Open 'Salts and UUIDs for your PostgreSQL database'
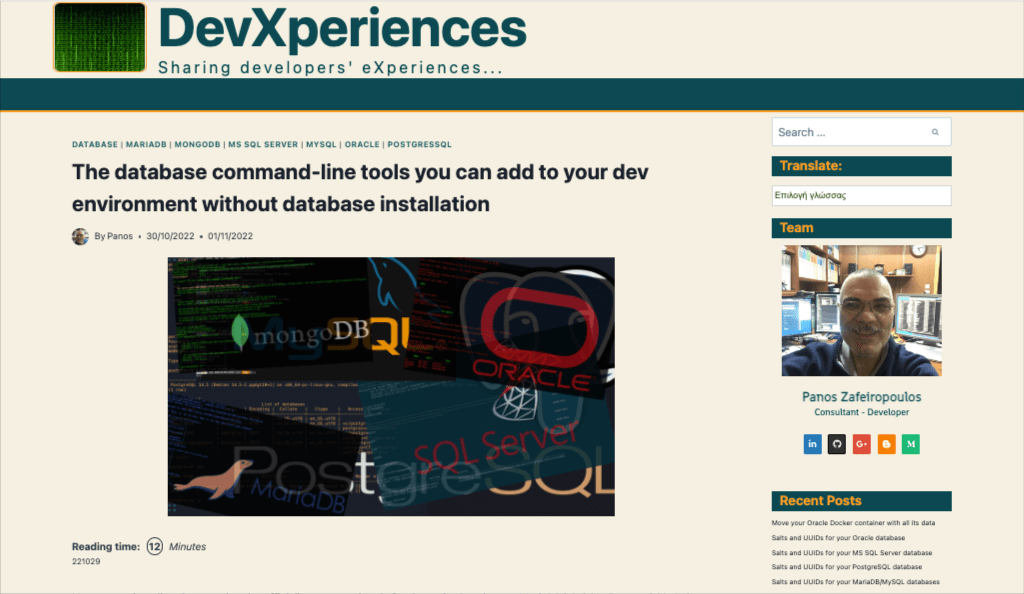The image size is (1024, 594). [x=846, y=567]
